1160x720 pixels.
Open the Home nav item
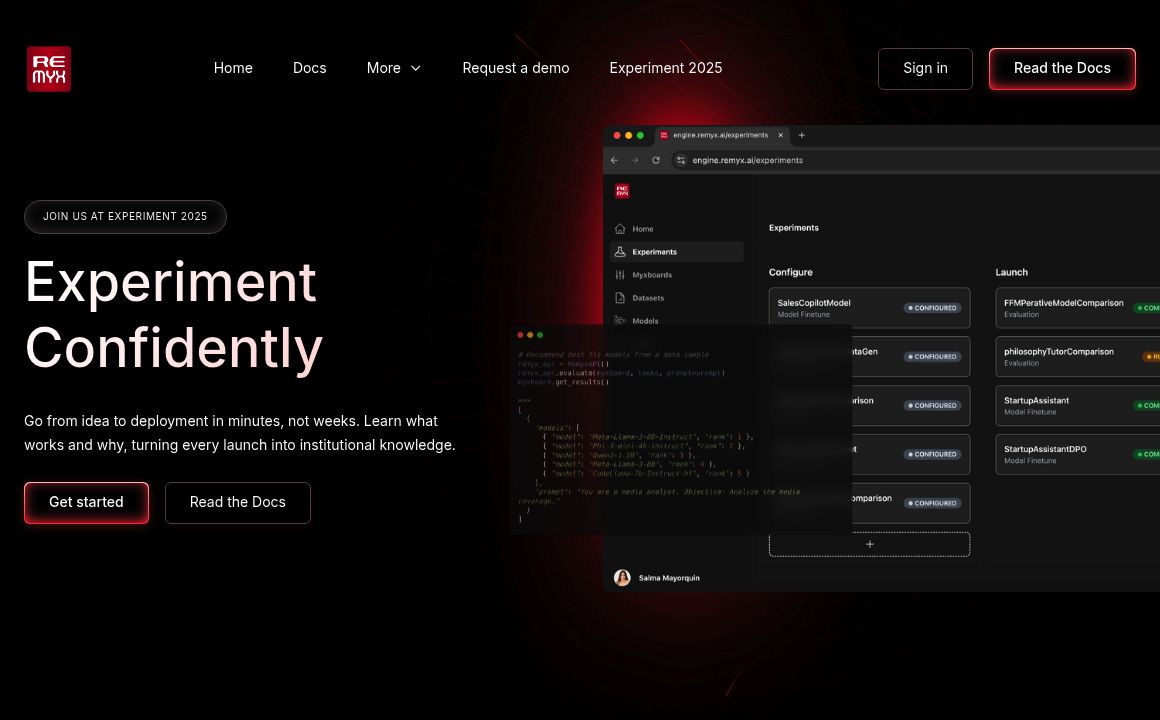pos(233,68)
